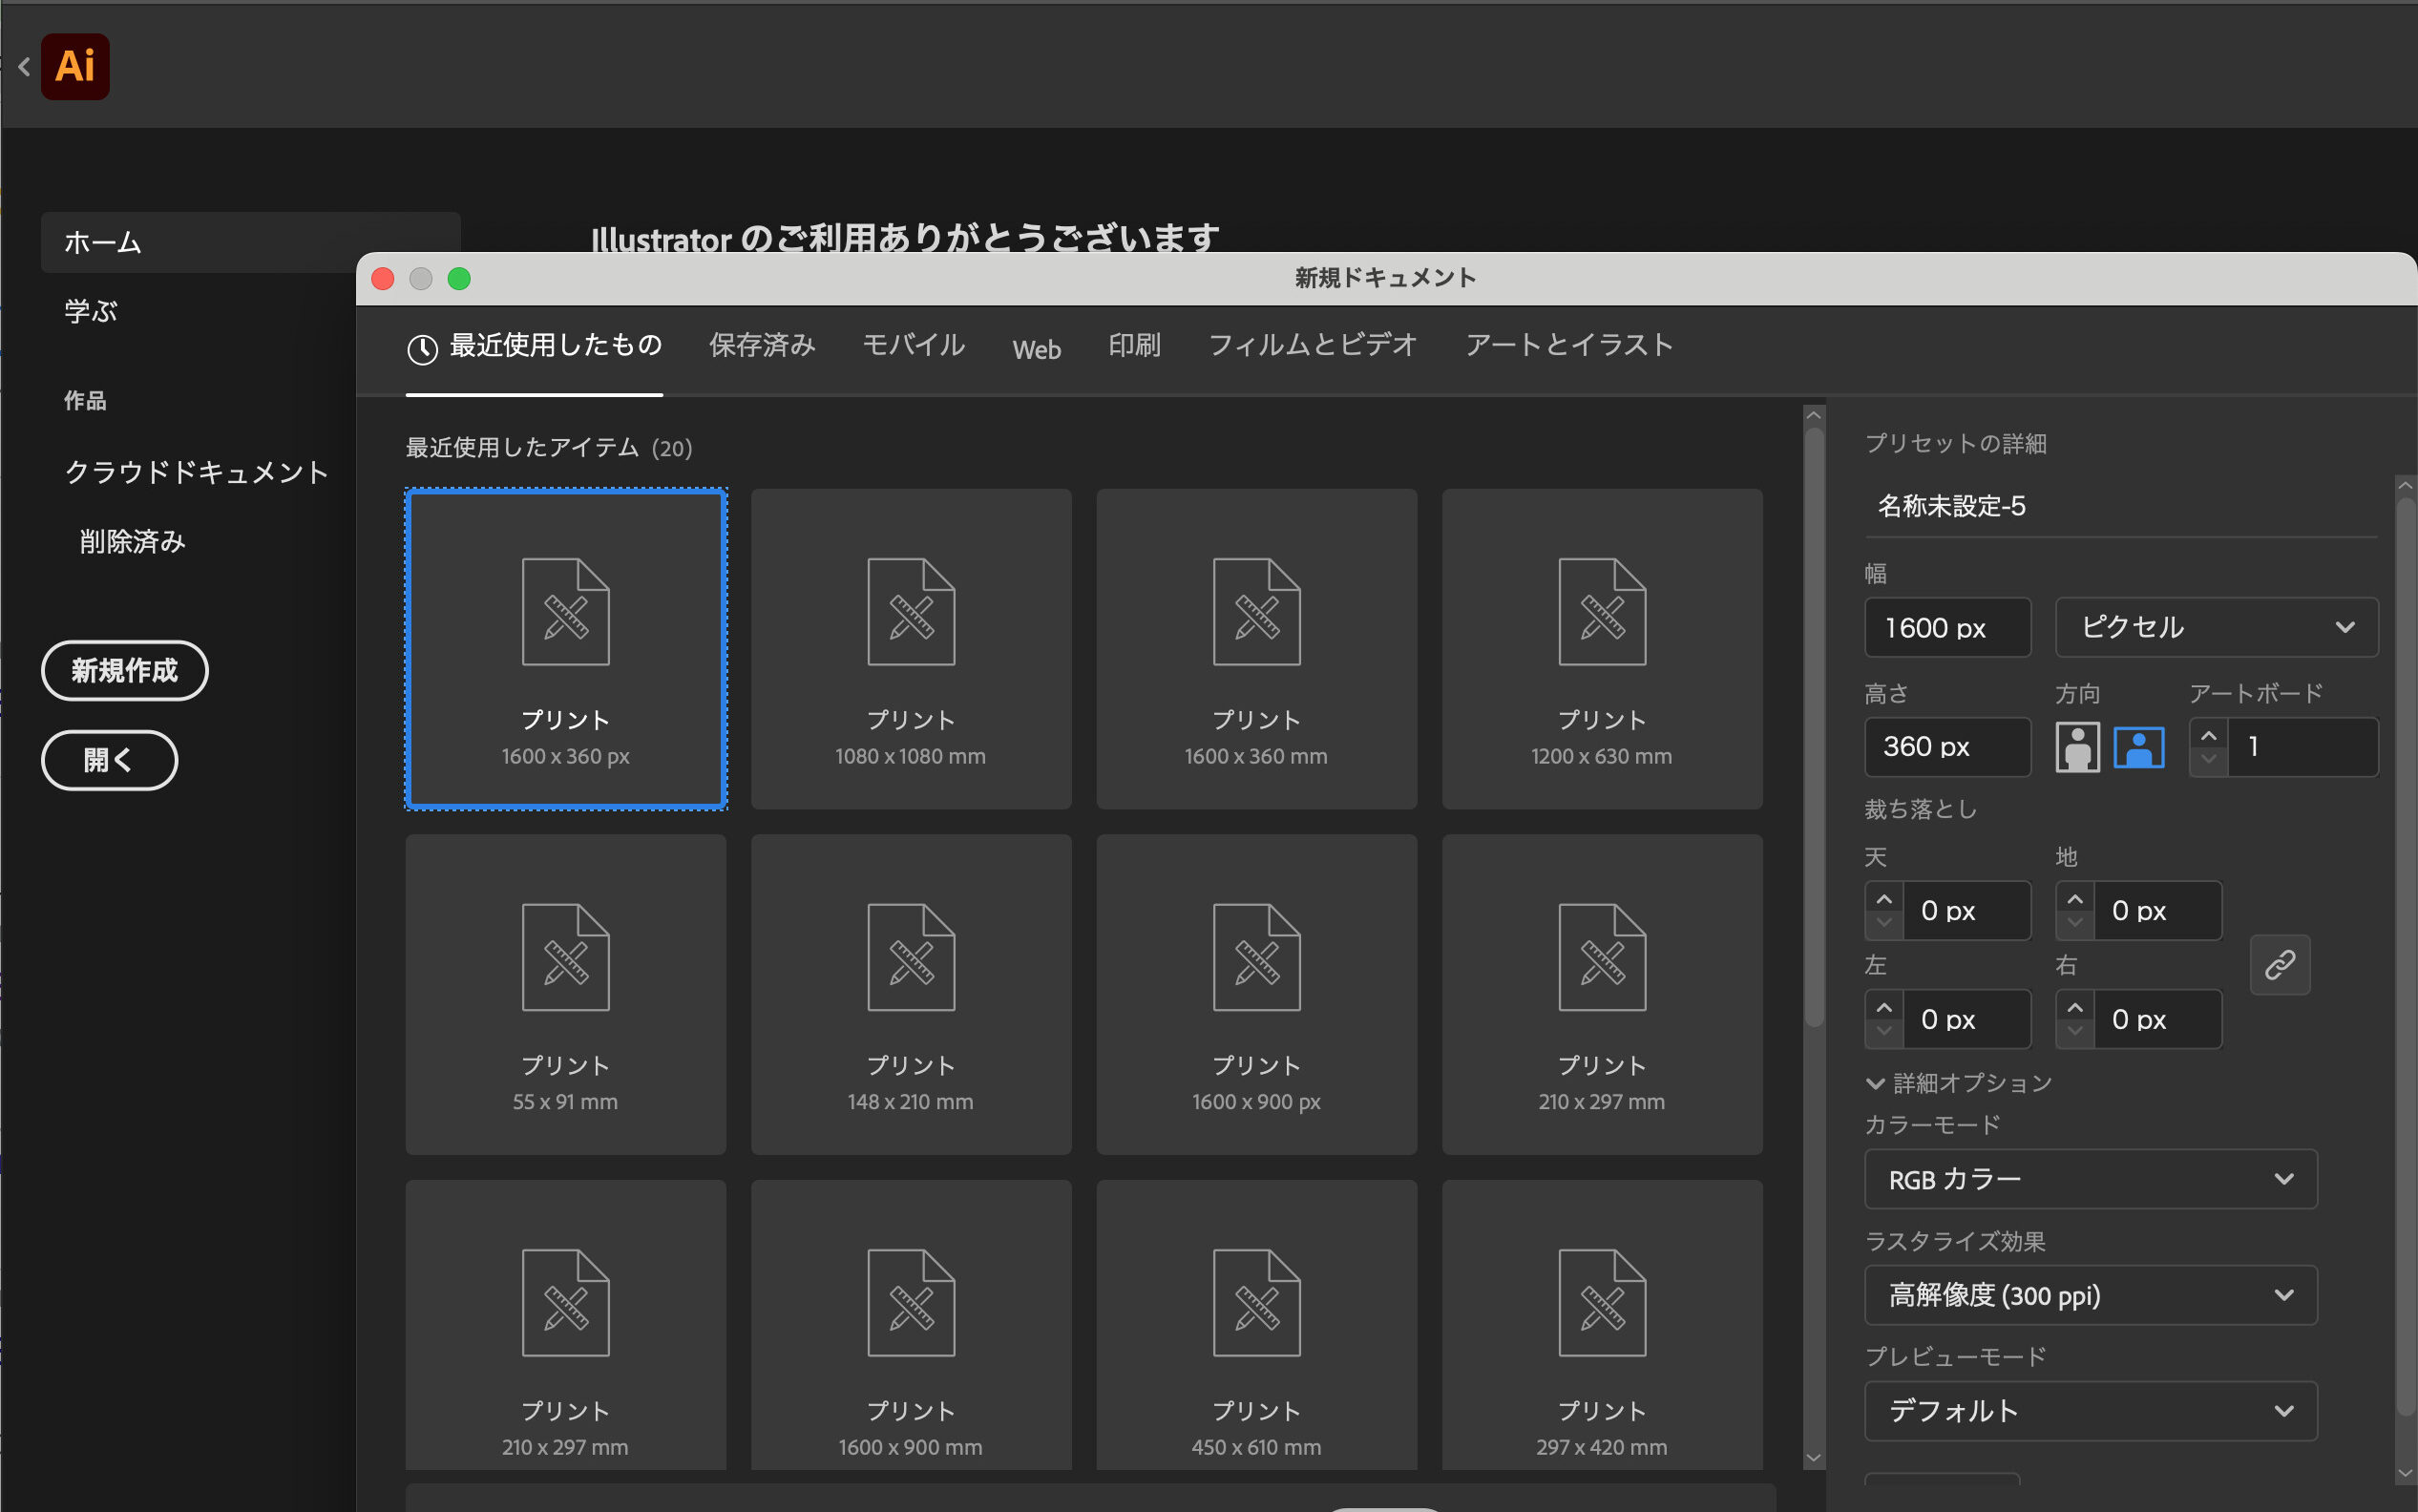Select landscape orientation icon
Screen dimensions: 2418x1512
pos(2139,747)
